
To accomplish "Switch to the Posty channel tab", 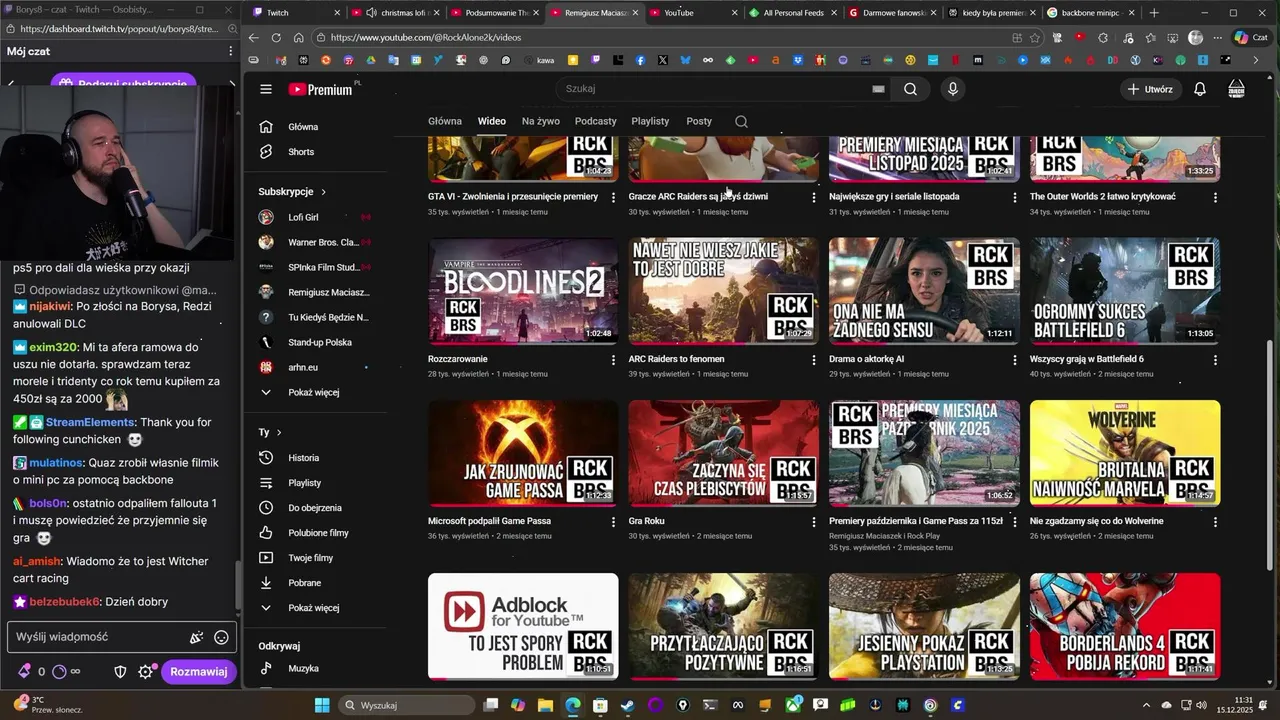I will 699,121.
